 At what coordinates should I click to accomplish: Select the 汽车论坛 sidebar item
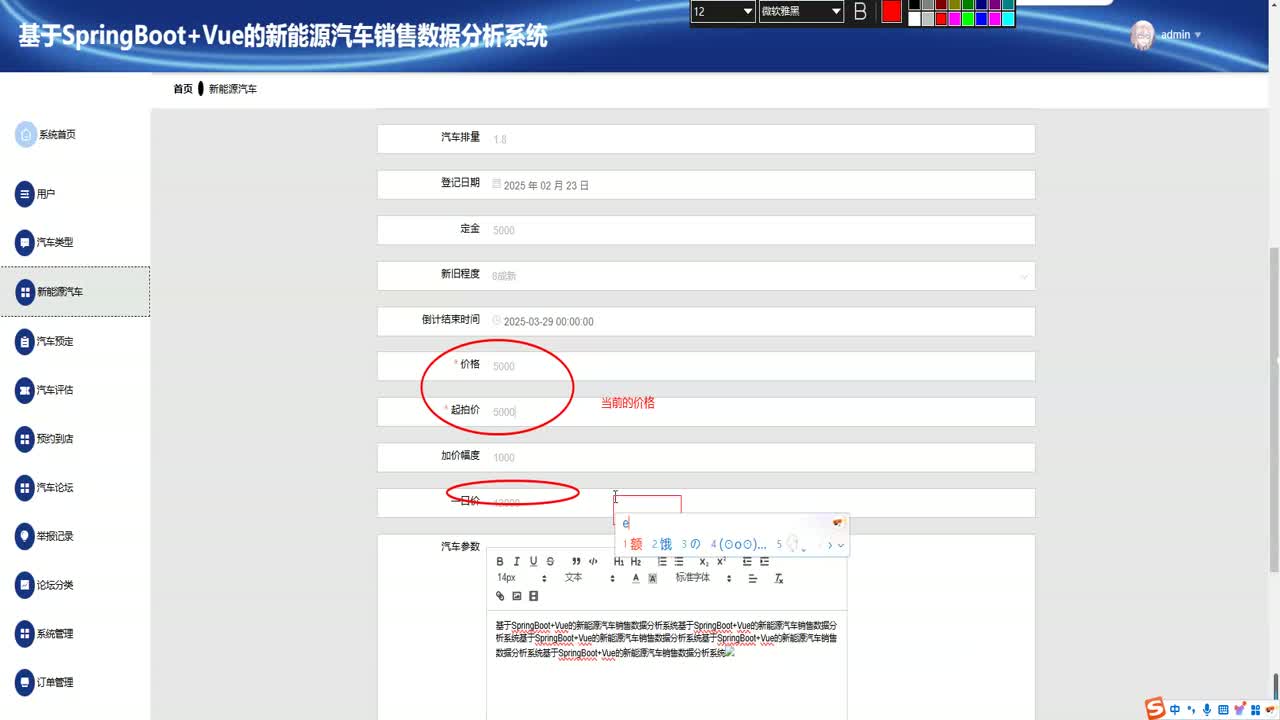coord(55,488)
